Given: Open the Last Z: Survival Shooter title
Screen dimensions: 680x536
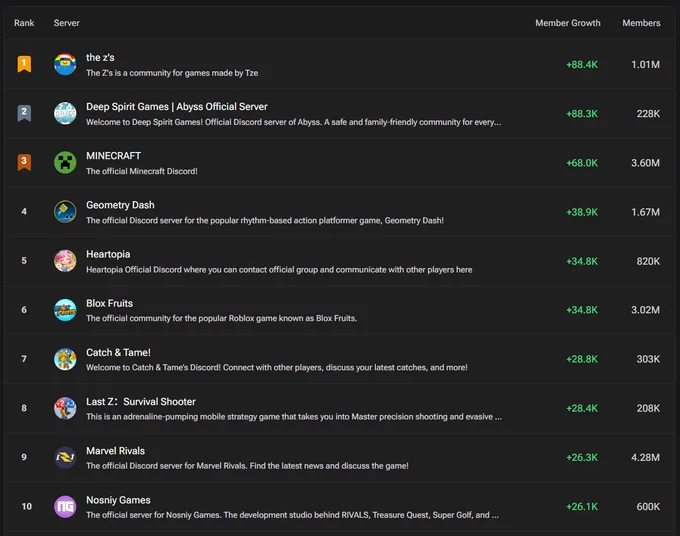Looking at the screenshot, I should [141, 402].
